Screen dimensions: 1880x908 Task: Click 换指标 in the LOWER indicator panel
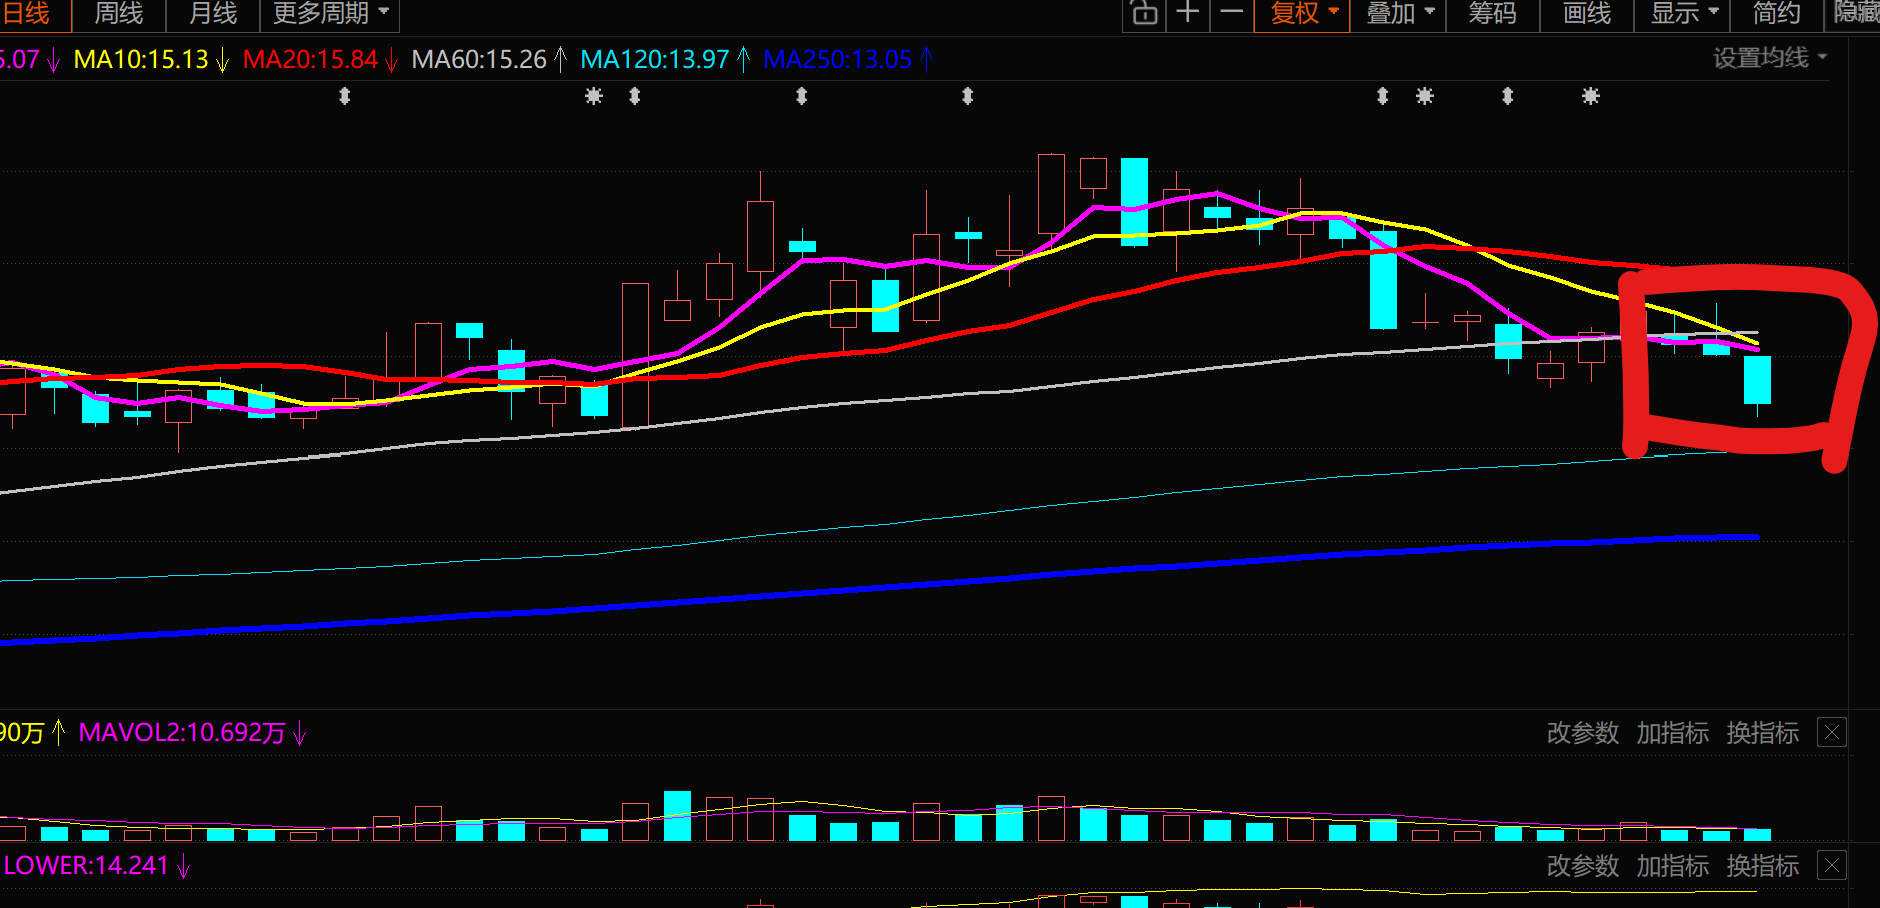1763,866
